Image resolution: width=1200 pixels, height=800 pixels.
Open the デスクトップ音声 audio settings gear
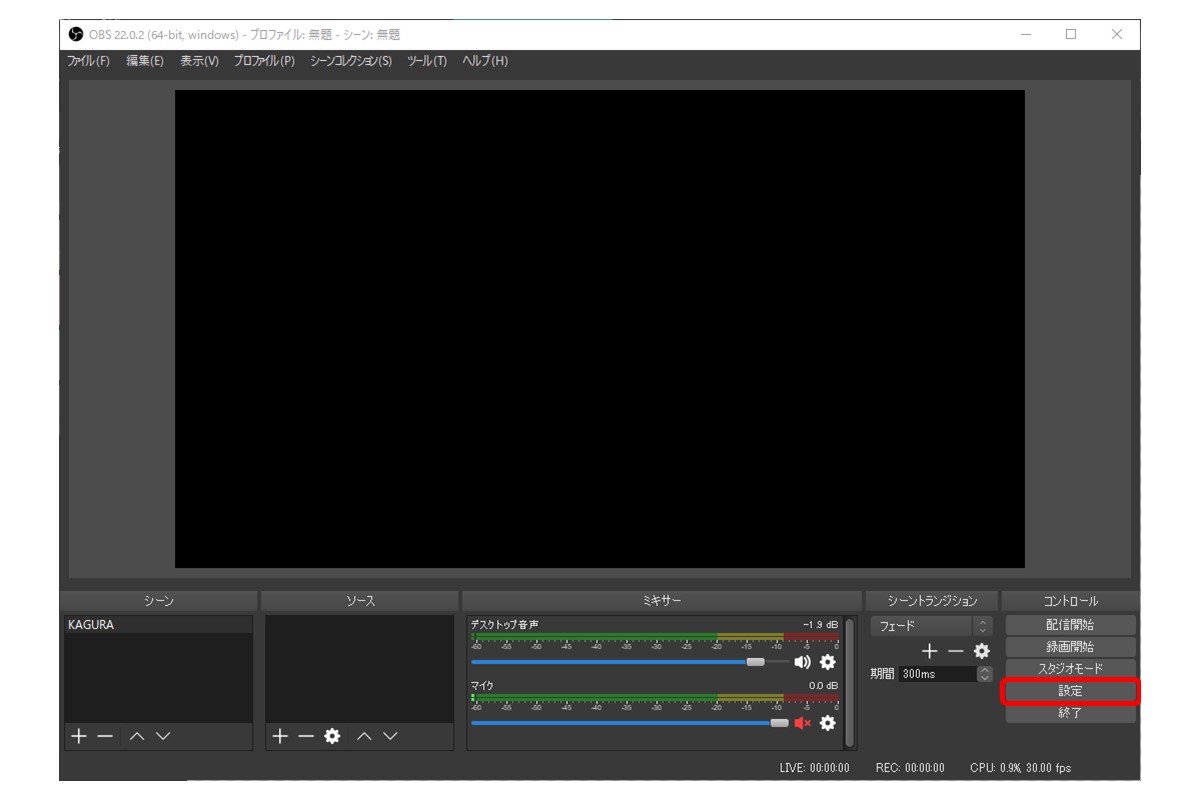point(827,662)
